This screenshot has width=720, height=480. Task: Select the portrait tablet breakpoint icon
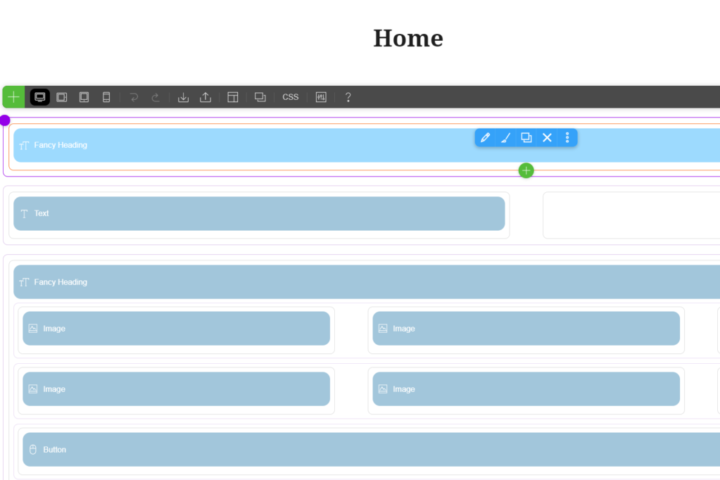[84, 97]
